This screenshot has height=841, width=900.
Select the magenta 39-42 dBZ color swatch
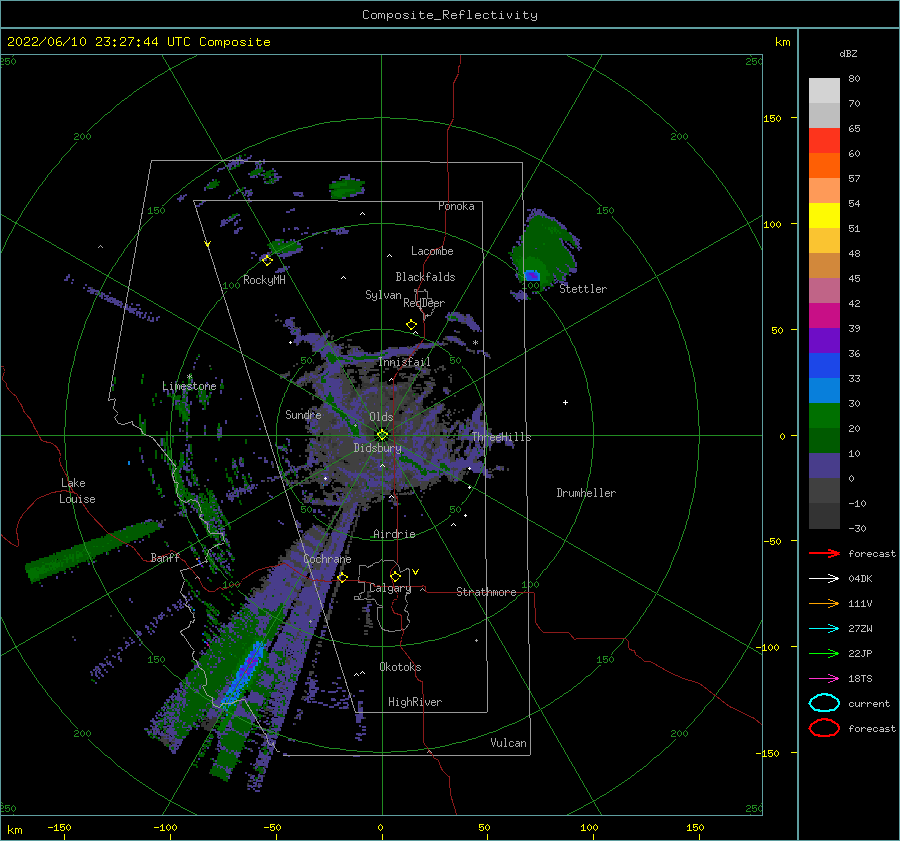click(824, 316)
